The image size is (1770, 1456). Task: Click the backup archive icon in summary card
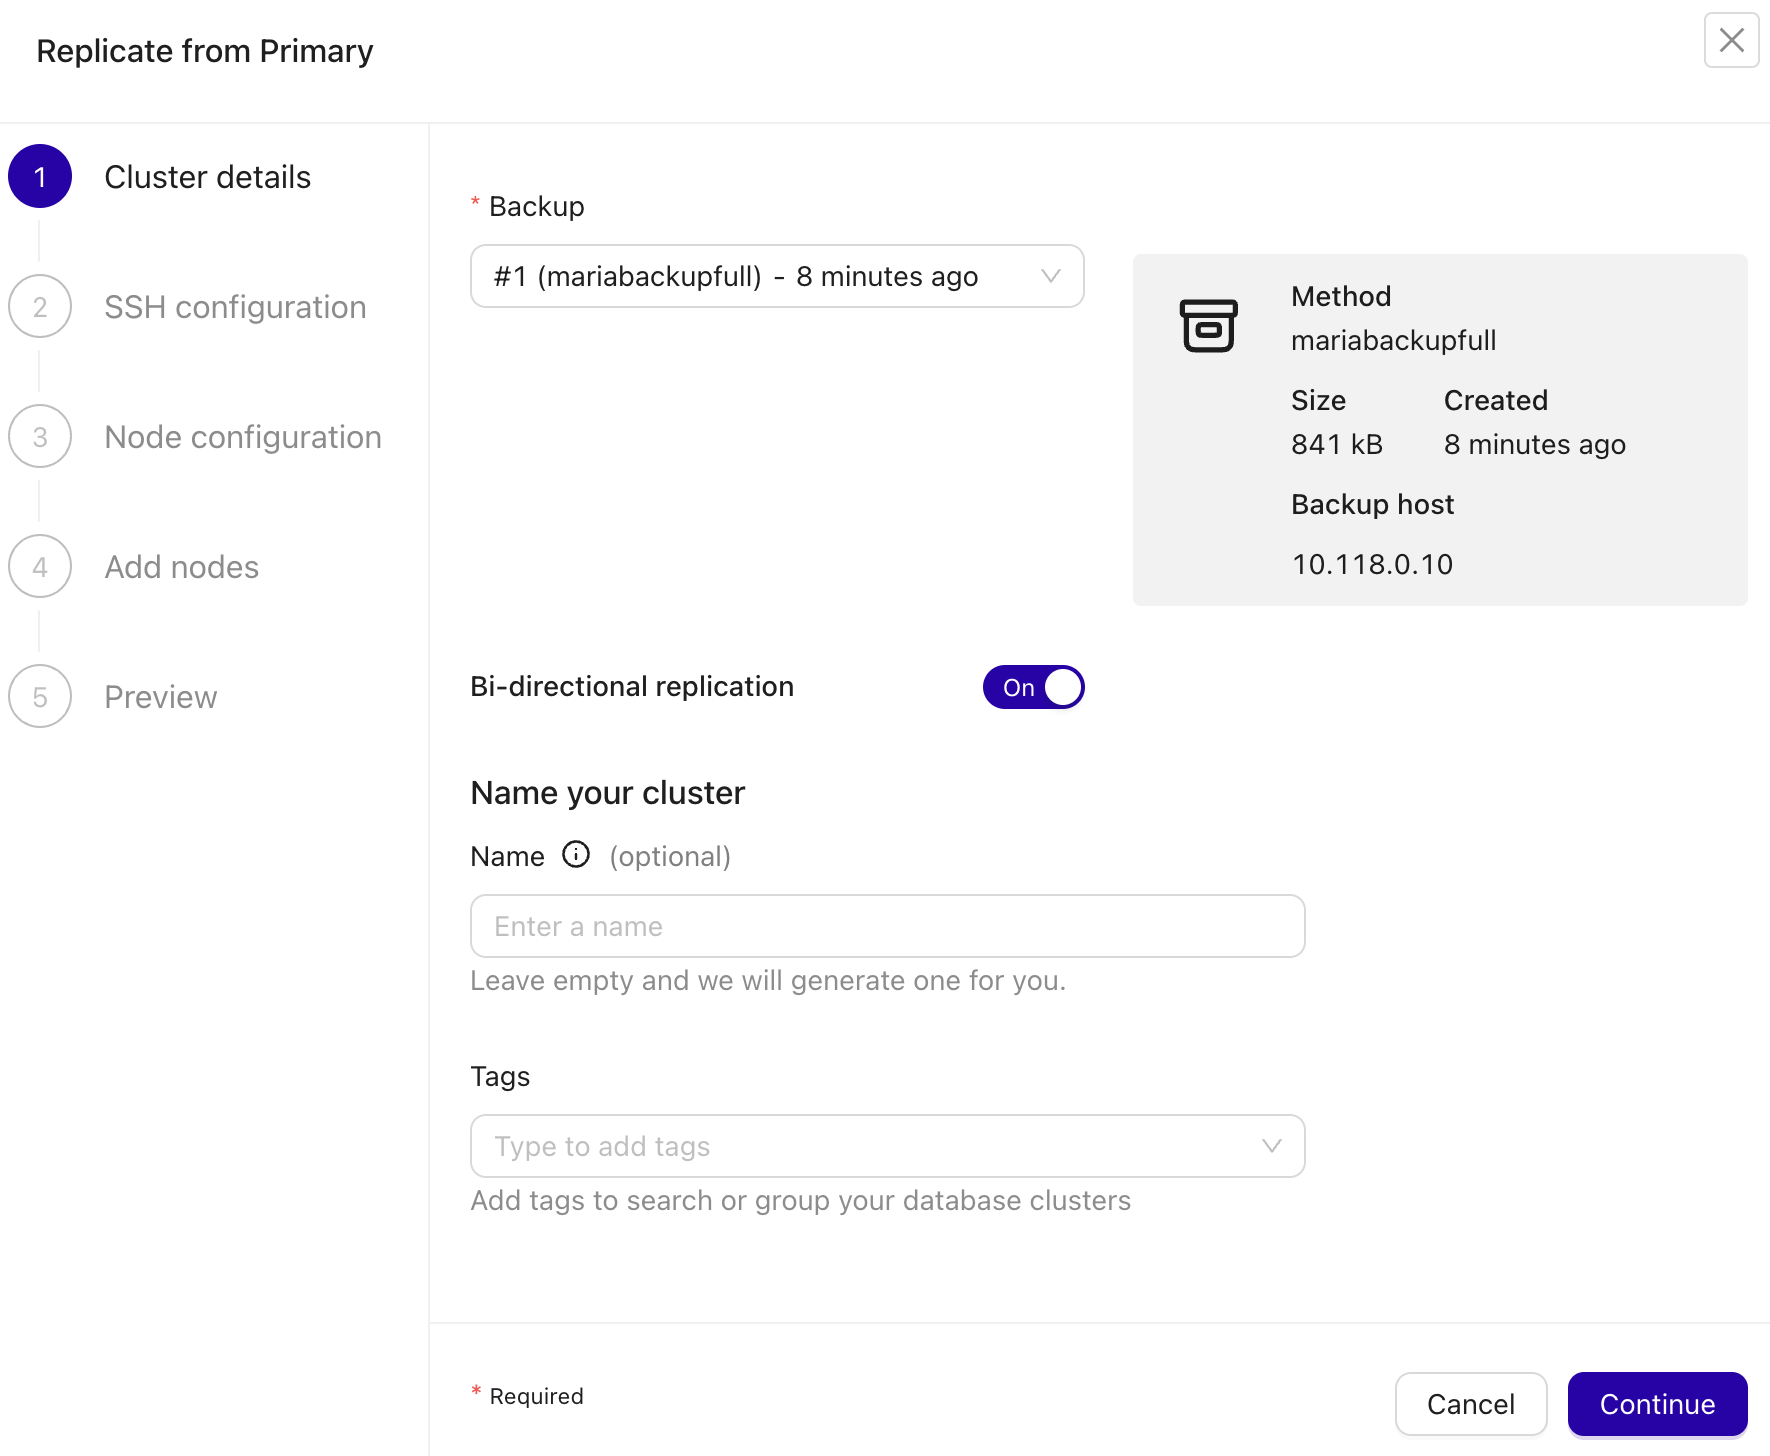pos(1208,325)
